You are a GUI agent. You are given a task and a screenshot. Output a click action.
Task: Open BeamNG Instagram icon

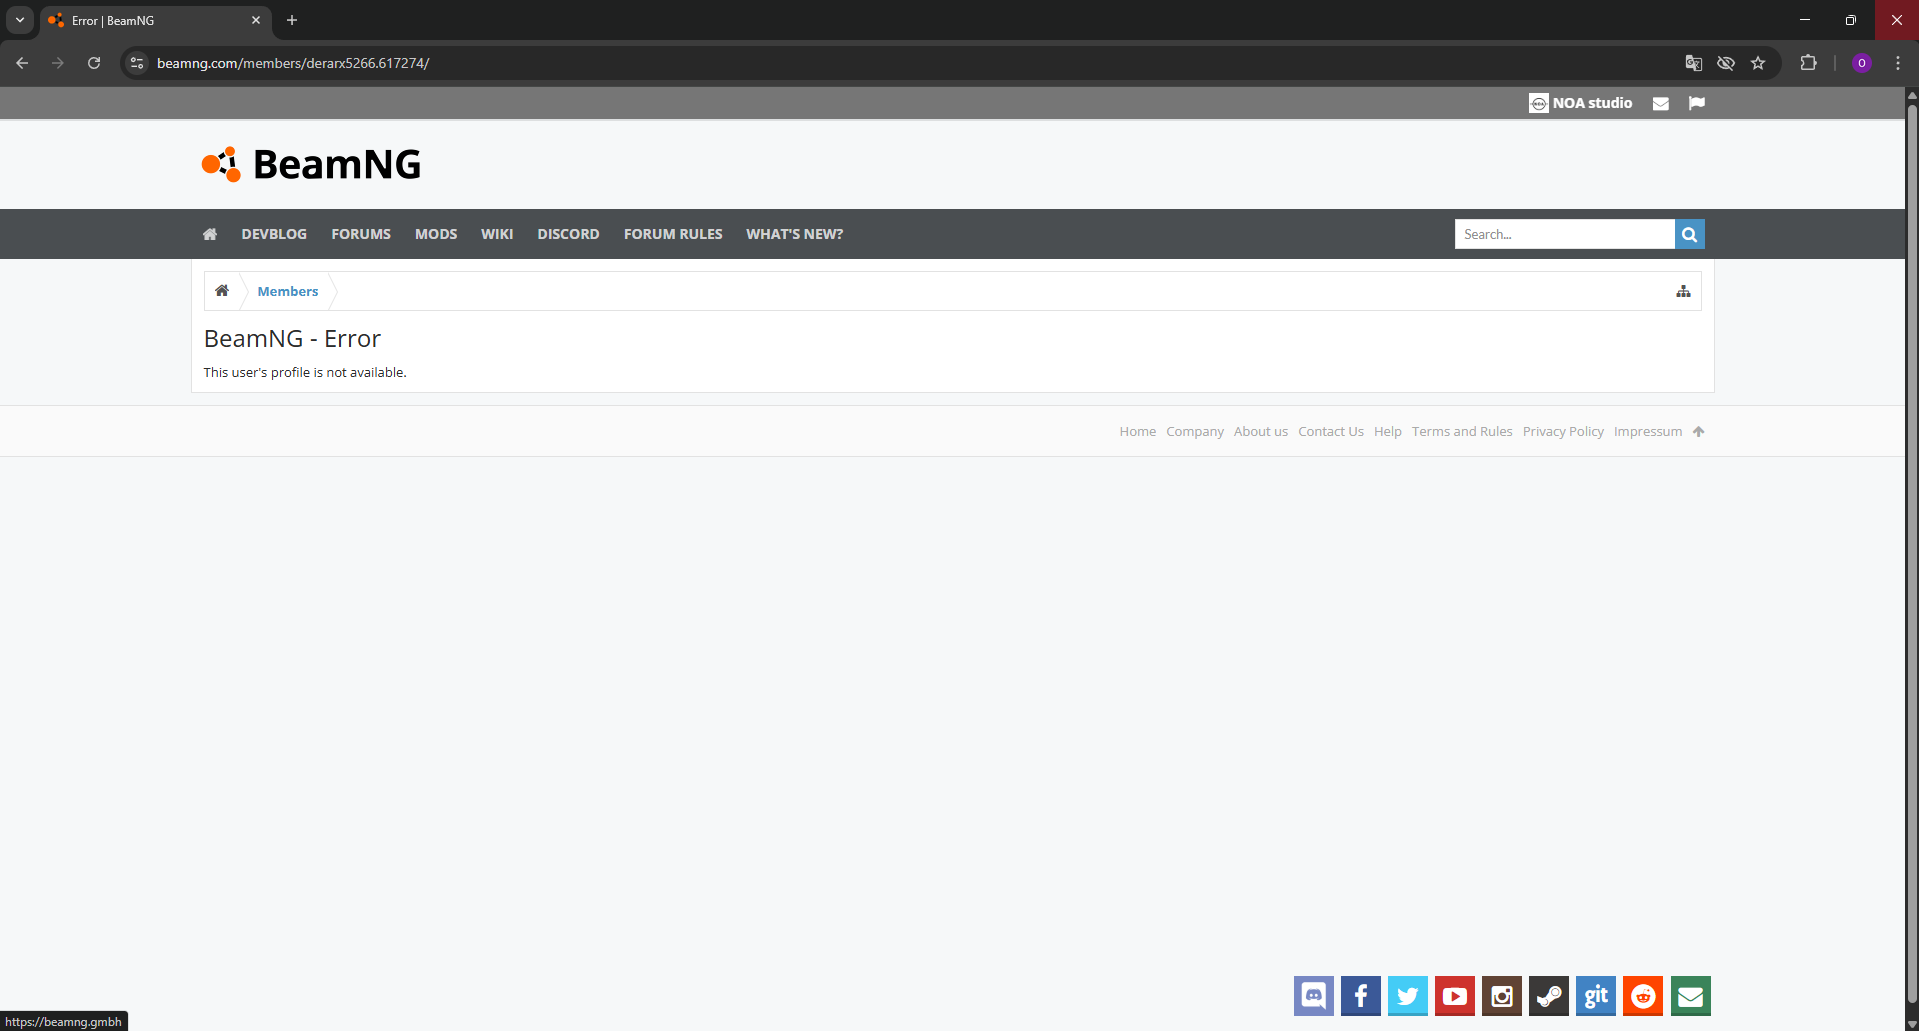click(x=1501, y=996)
